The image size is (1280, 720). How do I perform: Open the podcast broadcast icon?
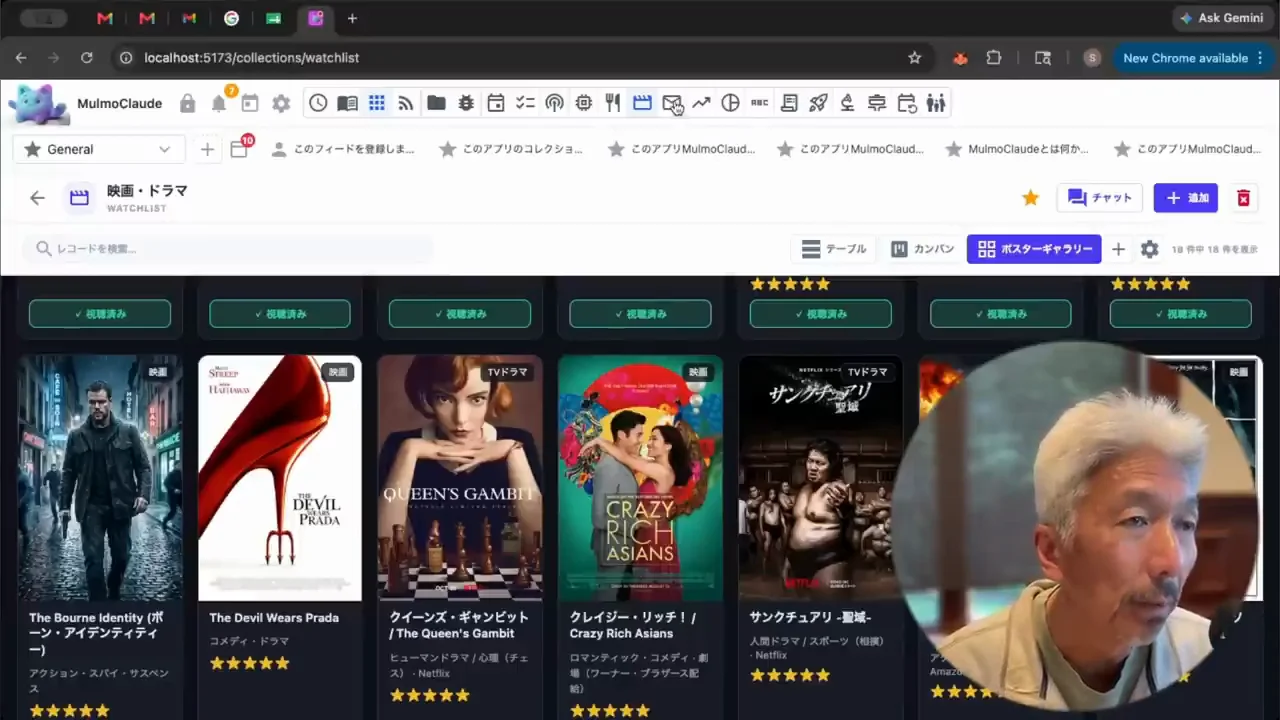click(554, 103)
